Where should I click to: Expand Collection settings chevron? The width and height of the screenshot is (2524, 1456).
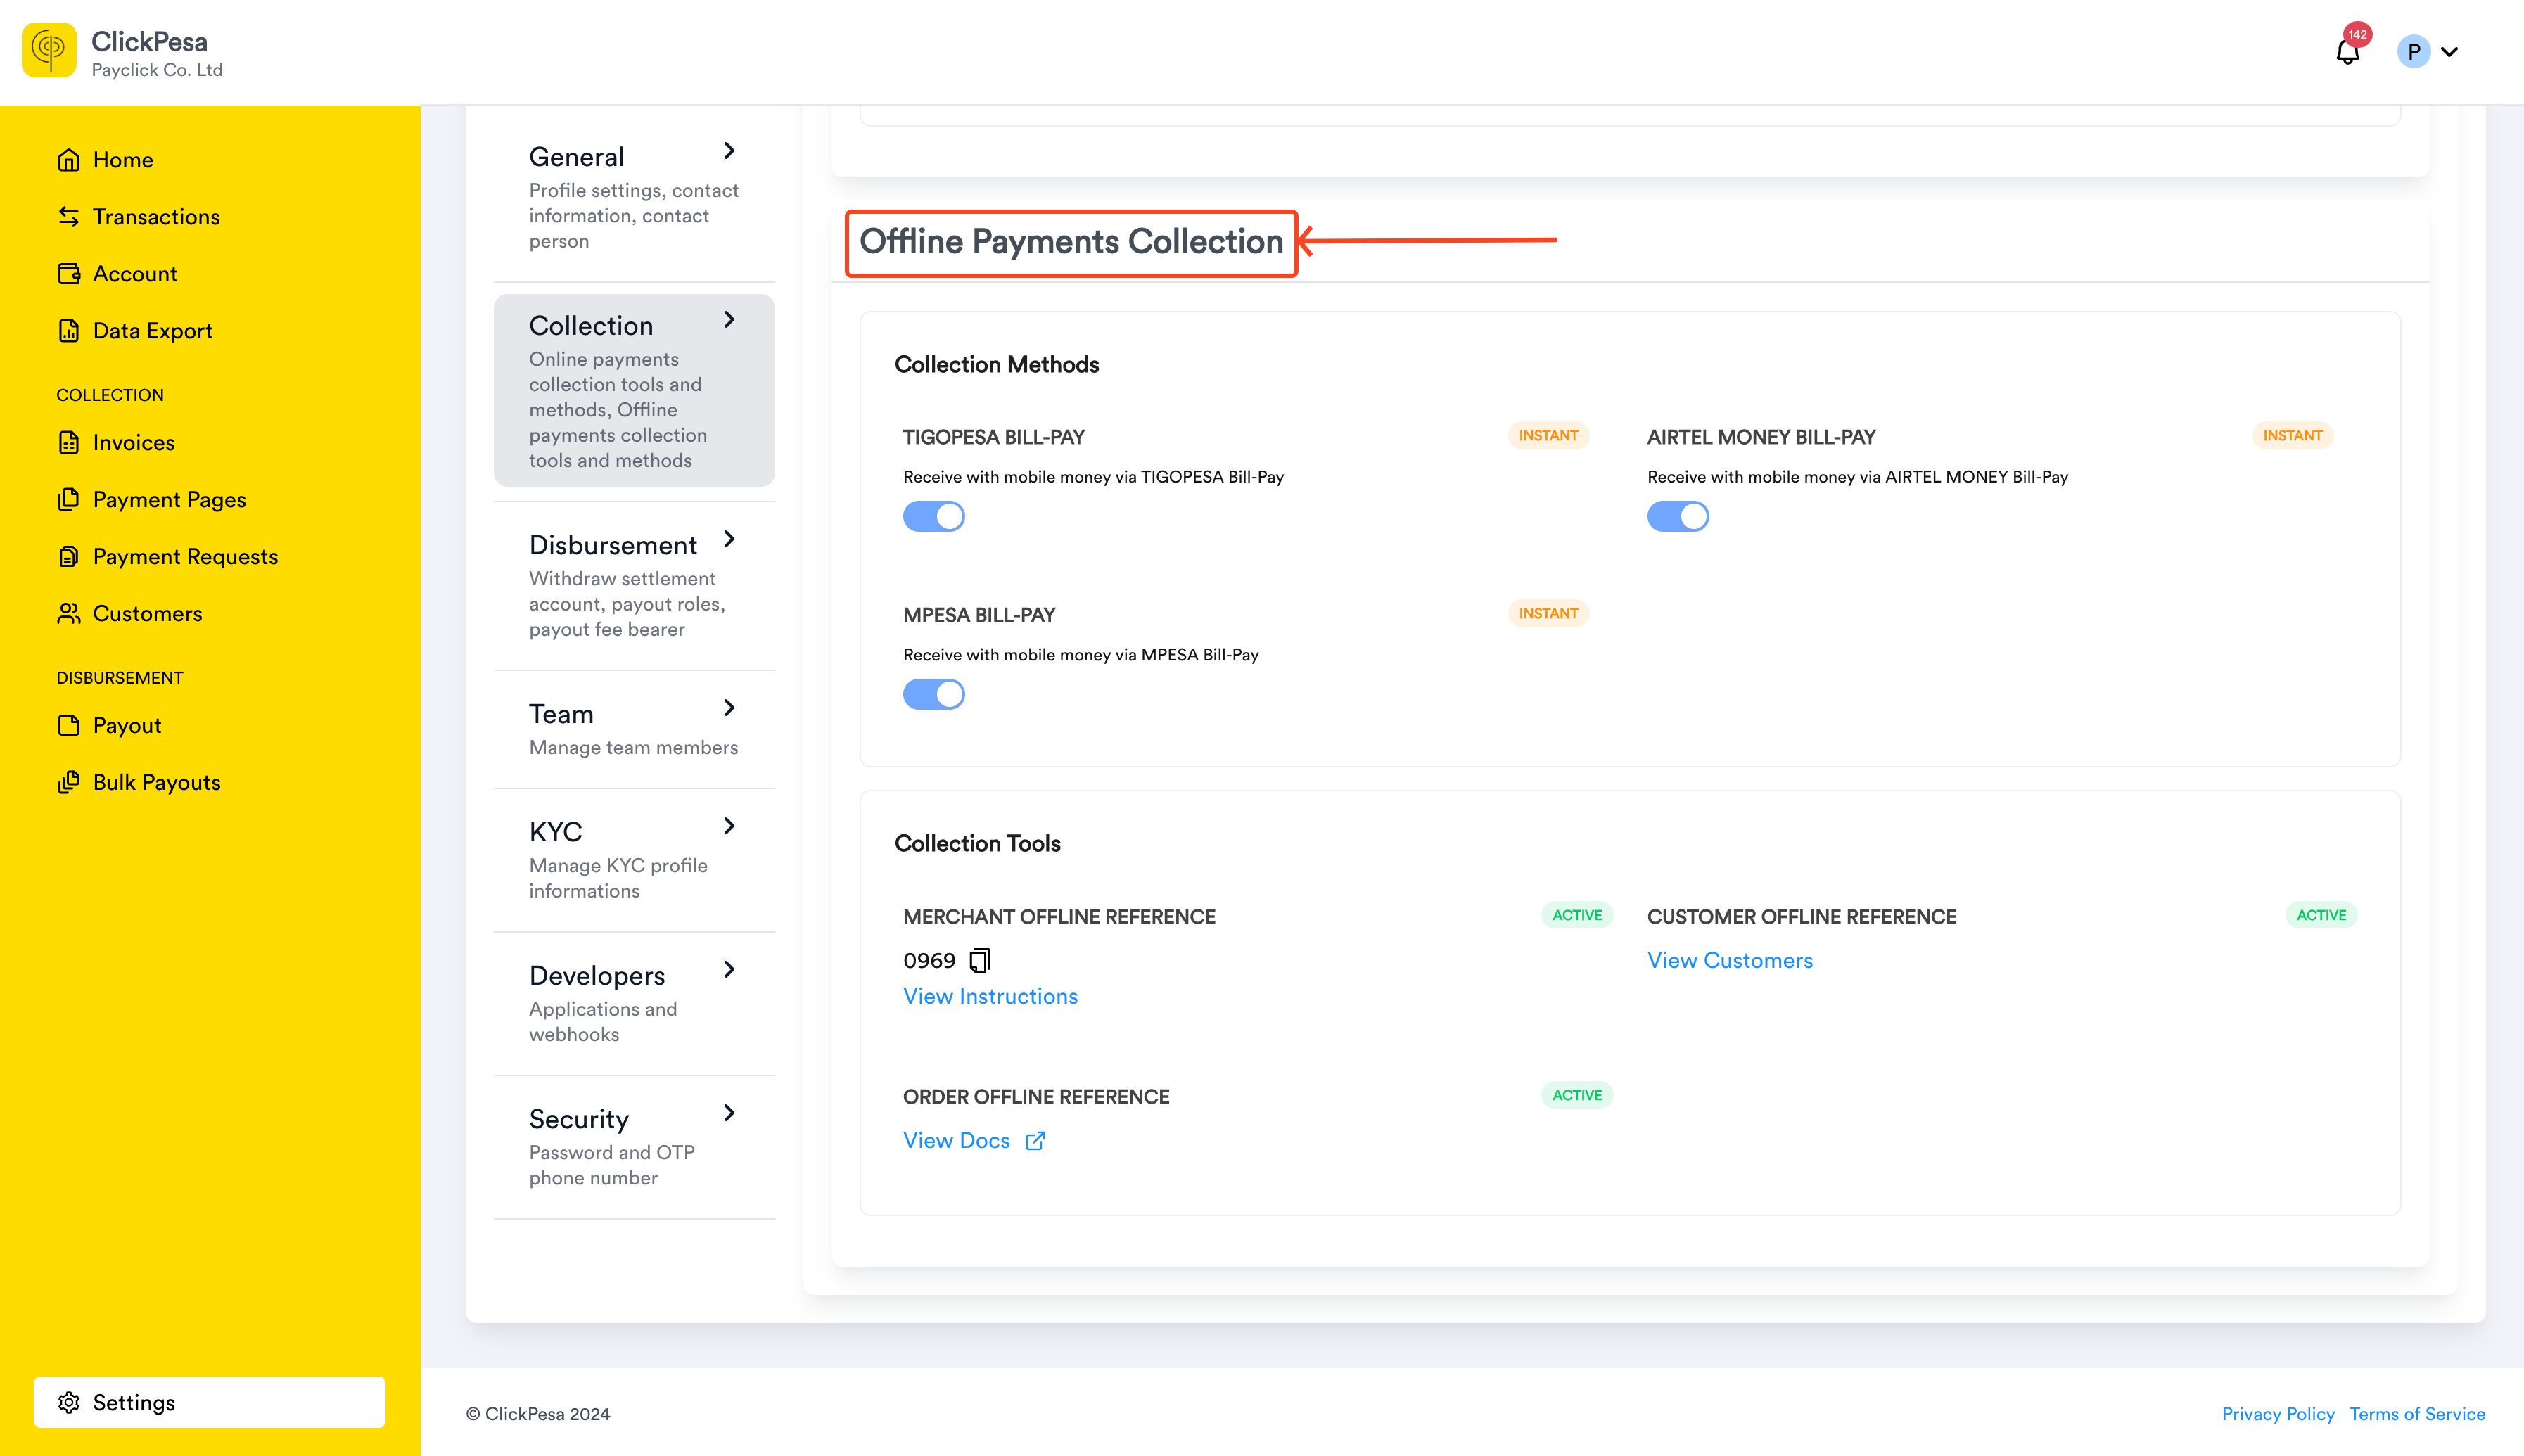click(x=729, y=320)
